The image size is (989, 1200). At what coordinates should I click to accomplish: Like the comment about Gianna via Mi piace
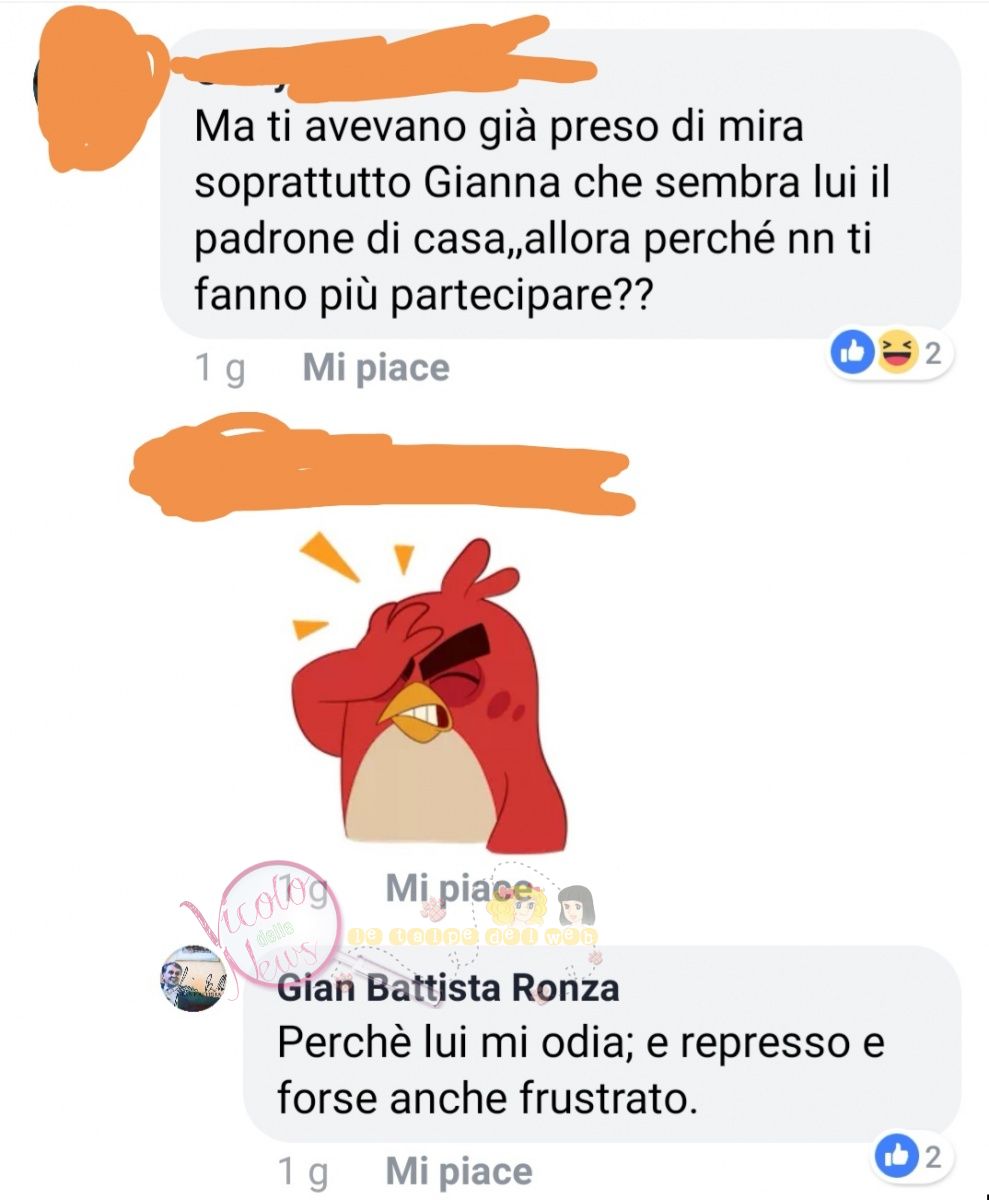tap(376, 368)
